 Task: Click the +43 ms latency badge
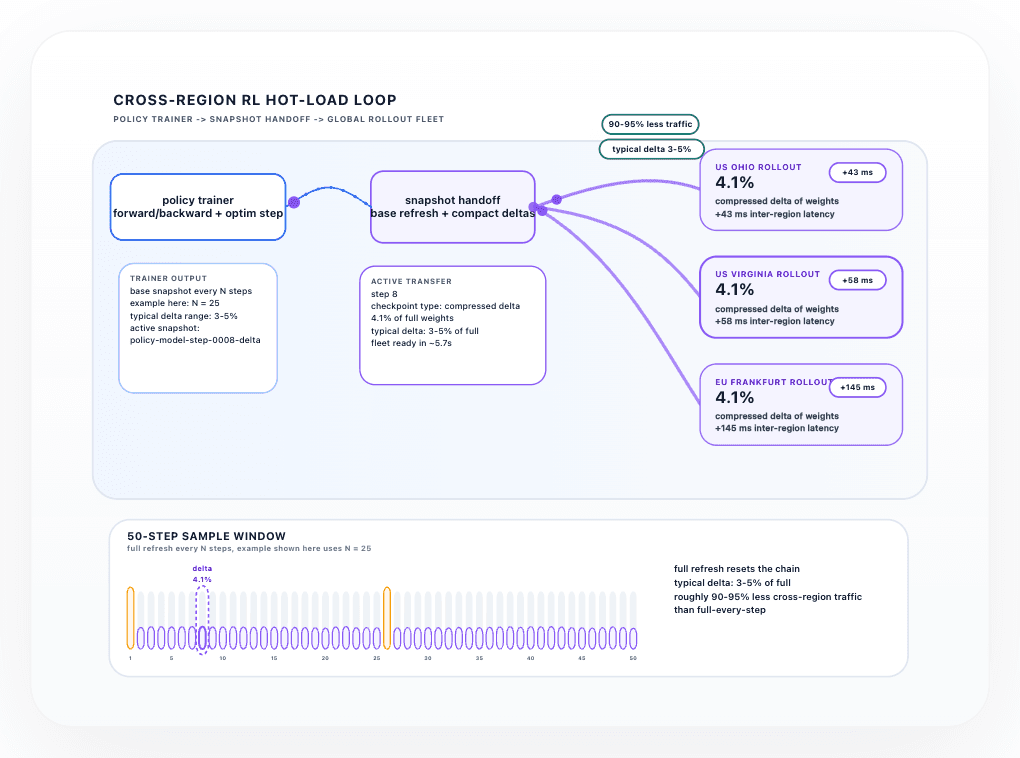coord(857,172)
